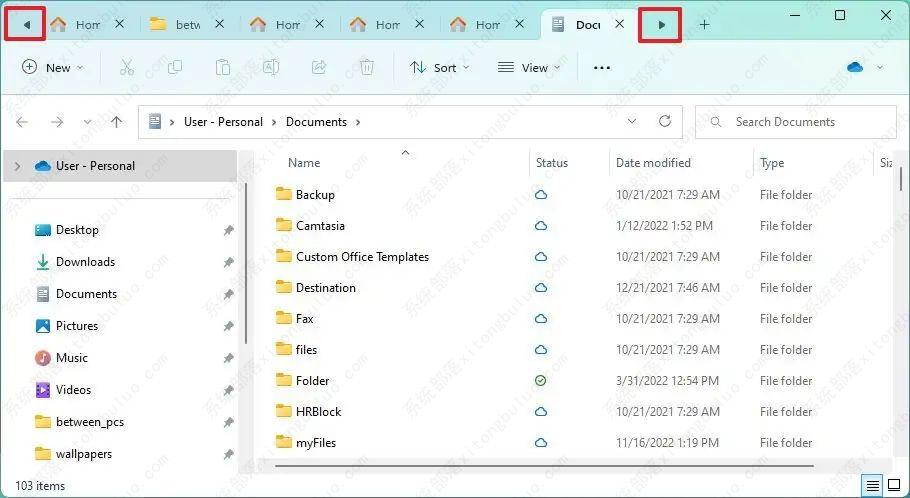Refresh the Documents folder view

point(664,121)
